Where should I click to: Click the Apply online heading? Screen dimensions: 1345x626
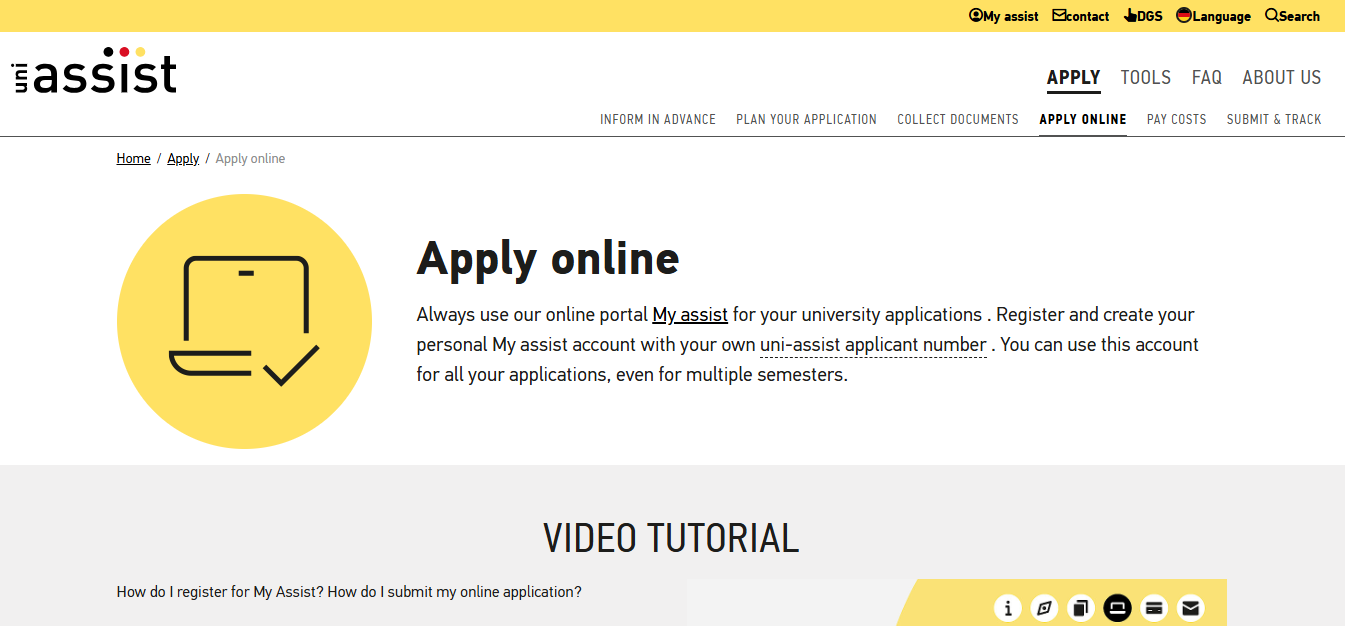tap(548, 258)
